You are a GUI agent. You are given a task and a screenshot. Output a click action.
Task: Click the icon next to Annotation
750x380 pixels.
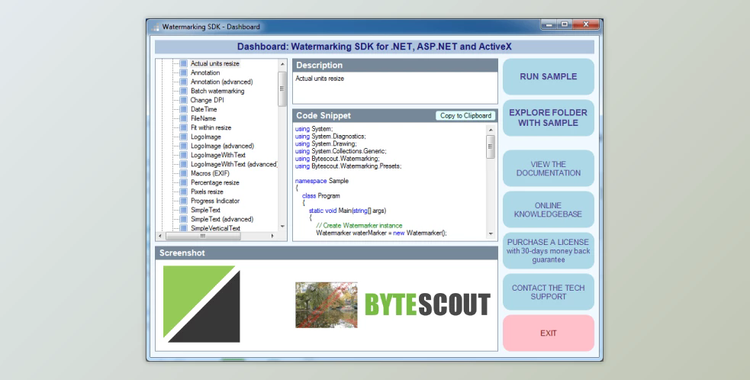[x=183, y=73]
